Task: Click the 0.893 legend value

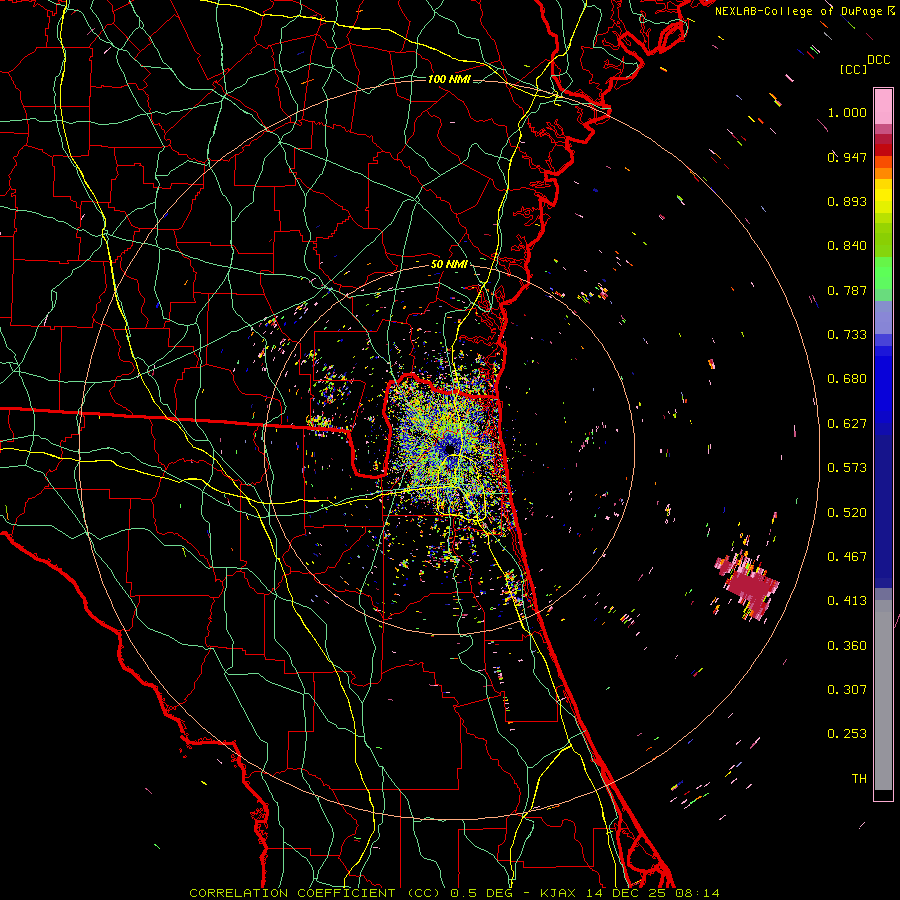Action: (x=847, y=201)
